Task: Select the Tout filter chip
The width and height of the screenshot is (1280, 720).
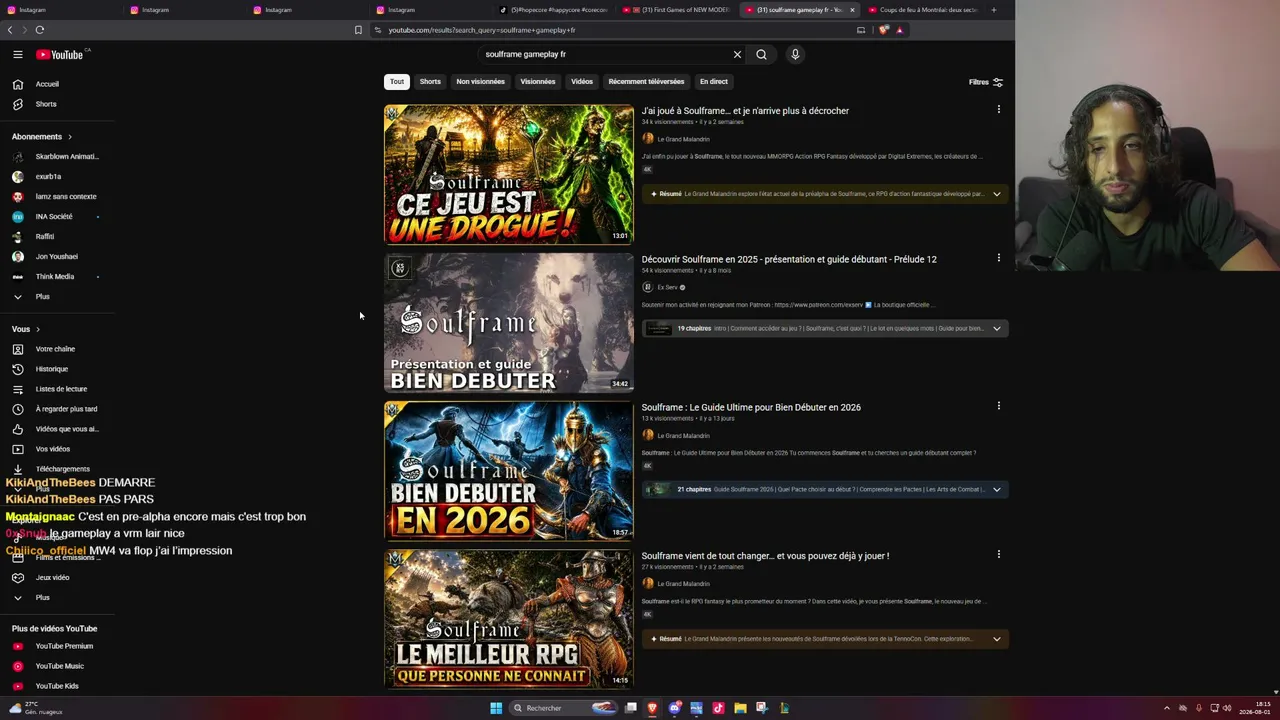Action: click(x=397, y=82)
